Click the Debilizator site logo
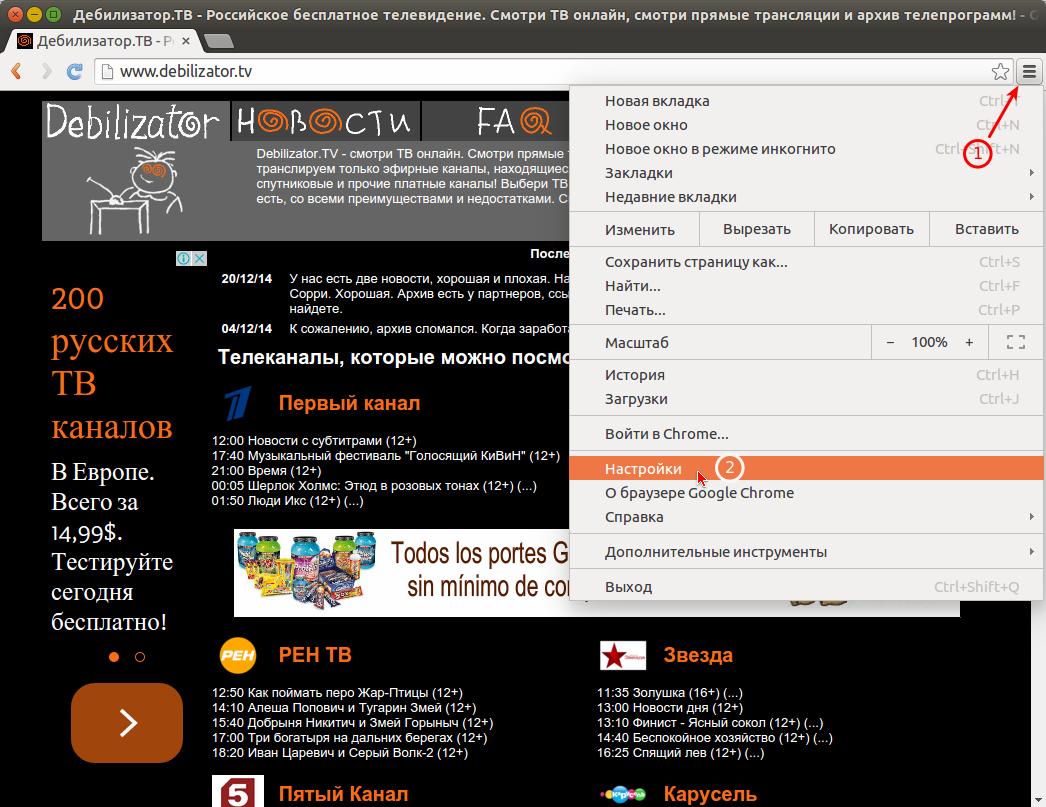This screenshot has height=807, width=1046. coord(135,122)
